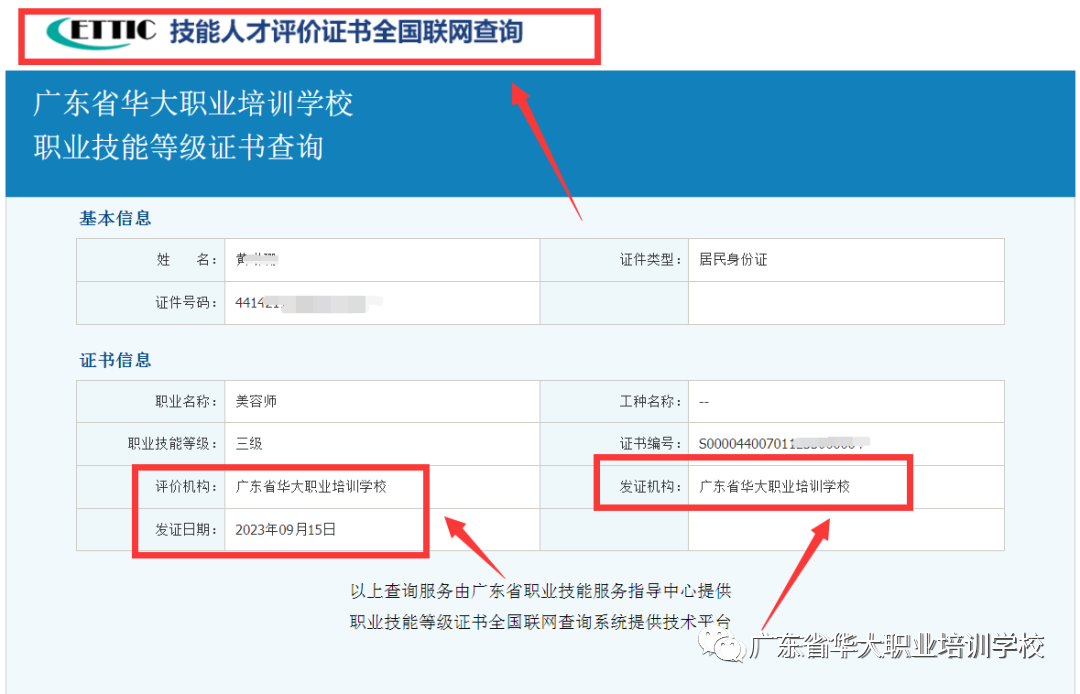
Task: Click the header title 技能人才评价证书全国联网查询
Action: 346,32
